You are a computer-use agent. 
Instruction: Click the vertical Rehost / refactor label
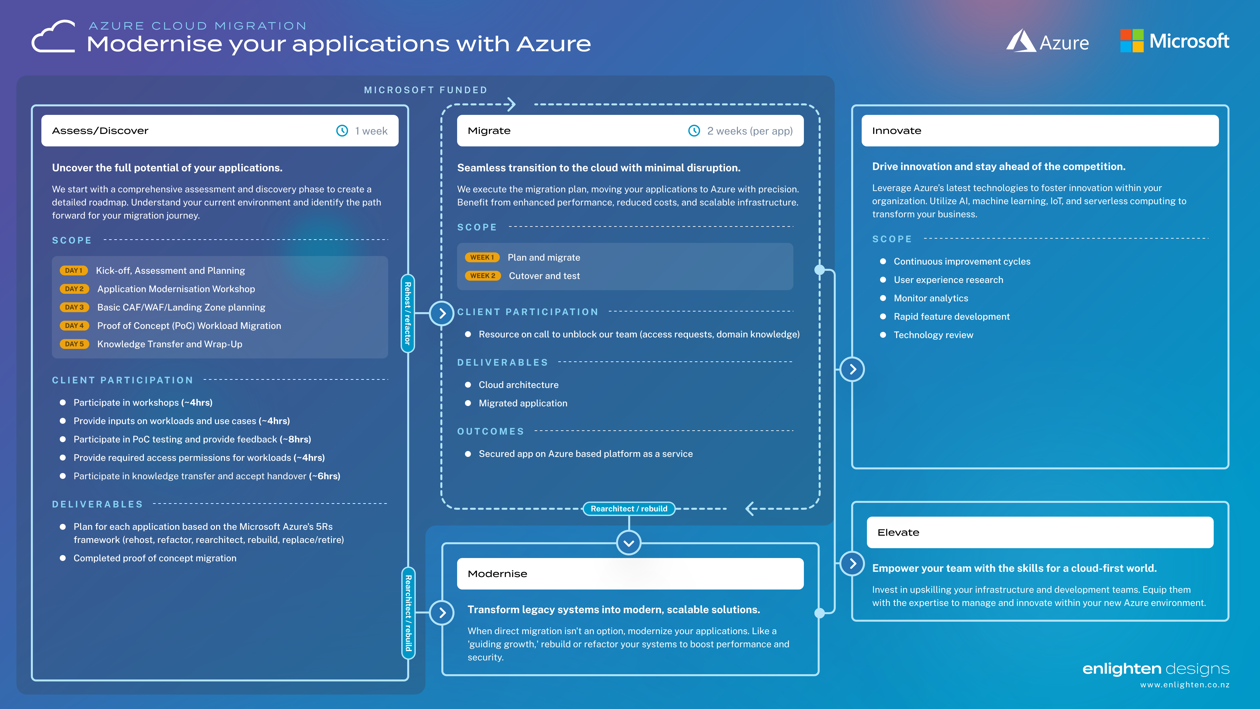[408, 313]
